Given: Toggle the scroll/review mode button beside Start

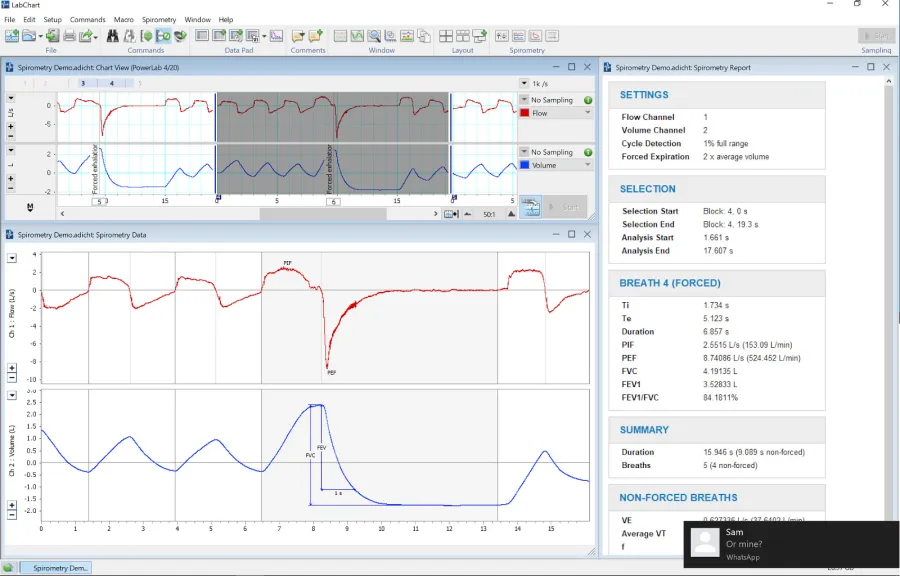Looking at the screenshot, I should [x=530, y=207].
